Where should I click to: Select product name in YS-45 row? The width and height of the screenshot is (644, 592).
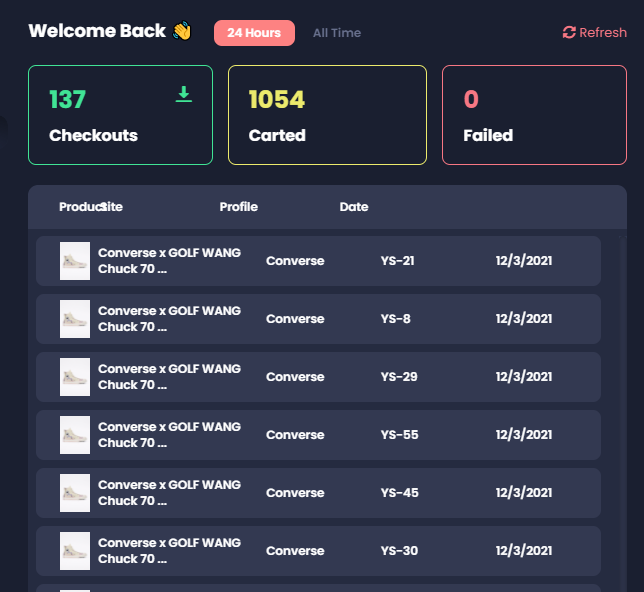click(x=169, y=493)
